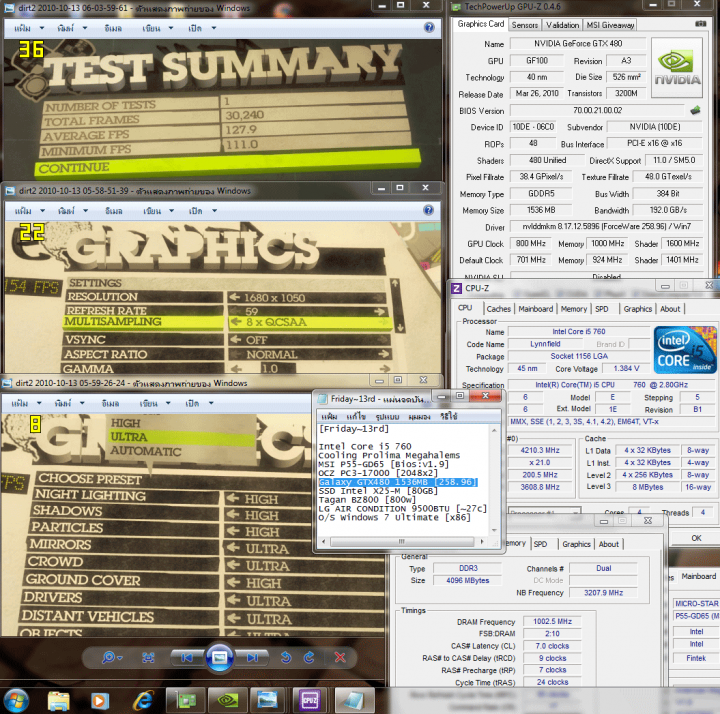
Task: Click the Intel Core i5 logo in CPU-Z
Action: pyautogui.click(x=685, y=350)
